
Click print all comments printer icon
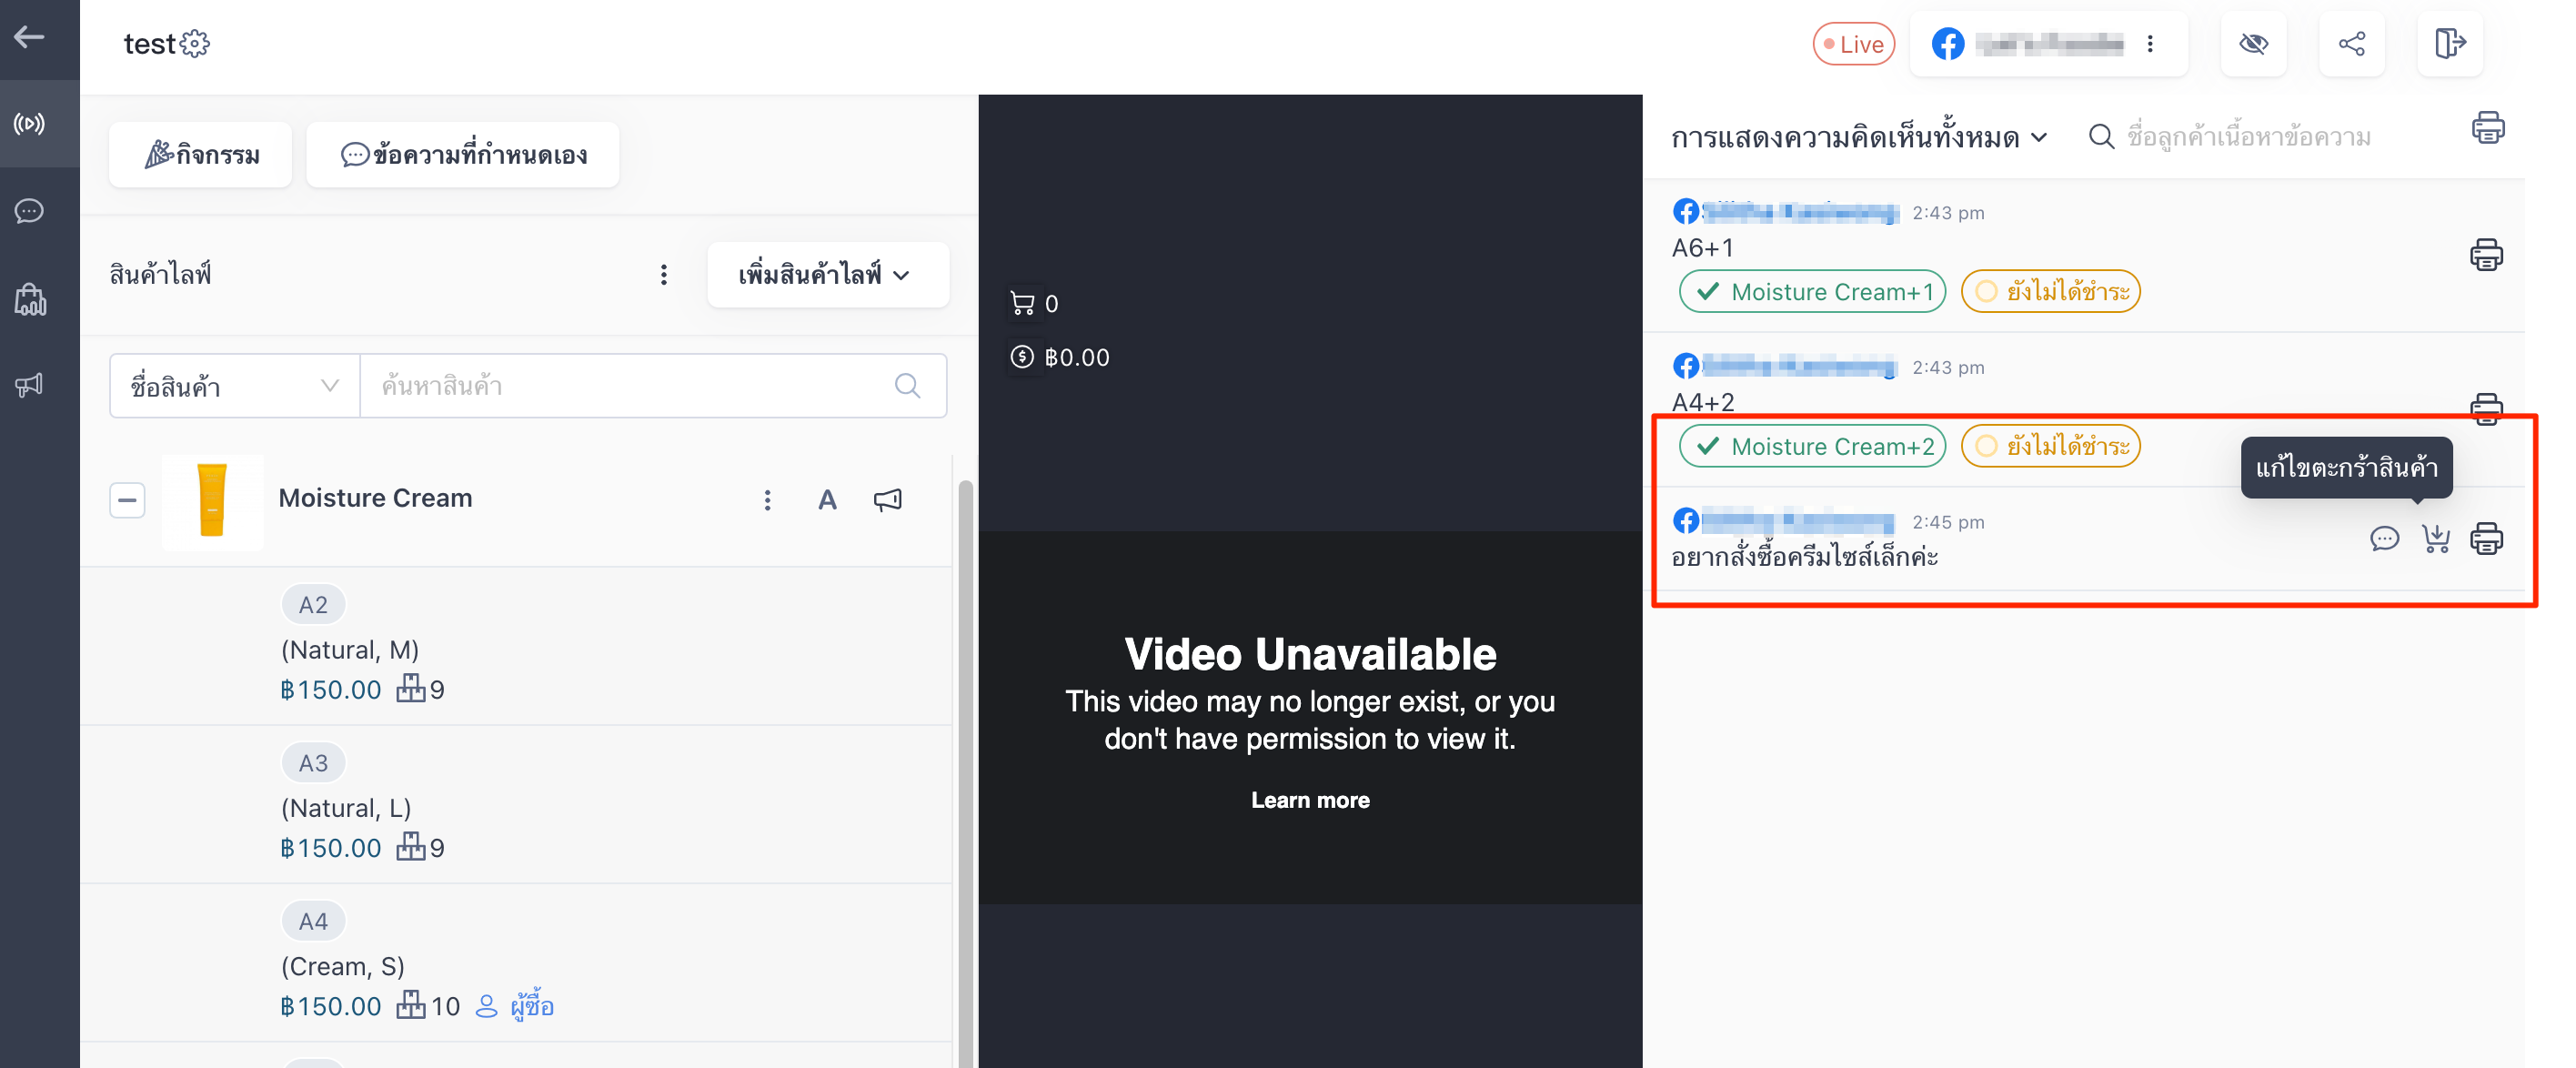pos(2488,128)
